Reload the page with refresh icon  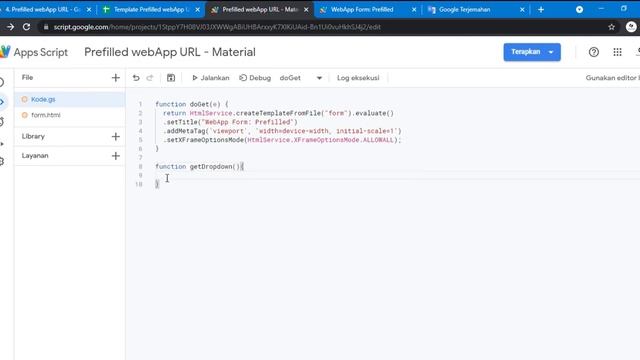click(x=27, y=27)
